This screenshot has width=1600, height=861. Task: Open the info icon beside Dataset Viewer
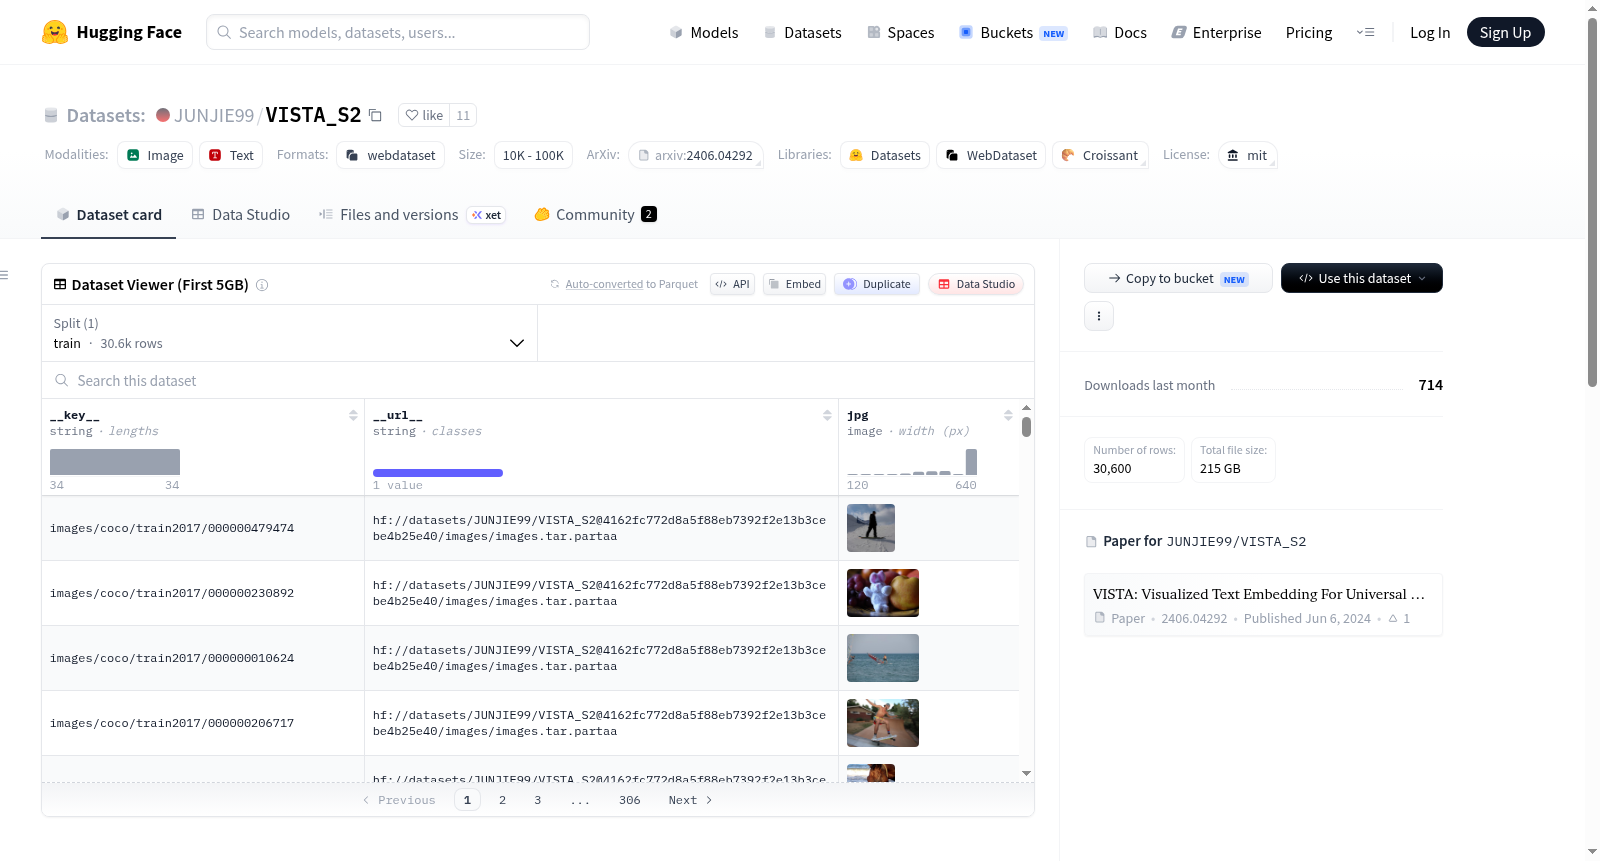262,285
